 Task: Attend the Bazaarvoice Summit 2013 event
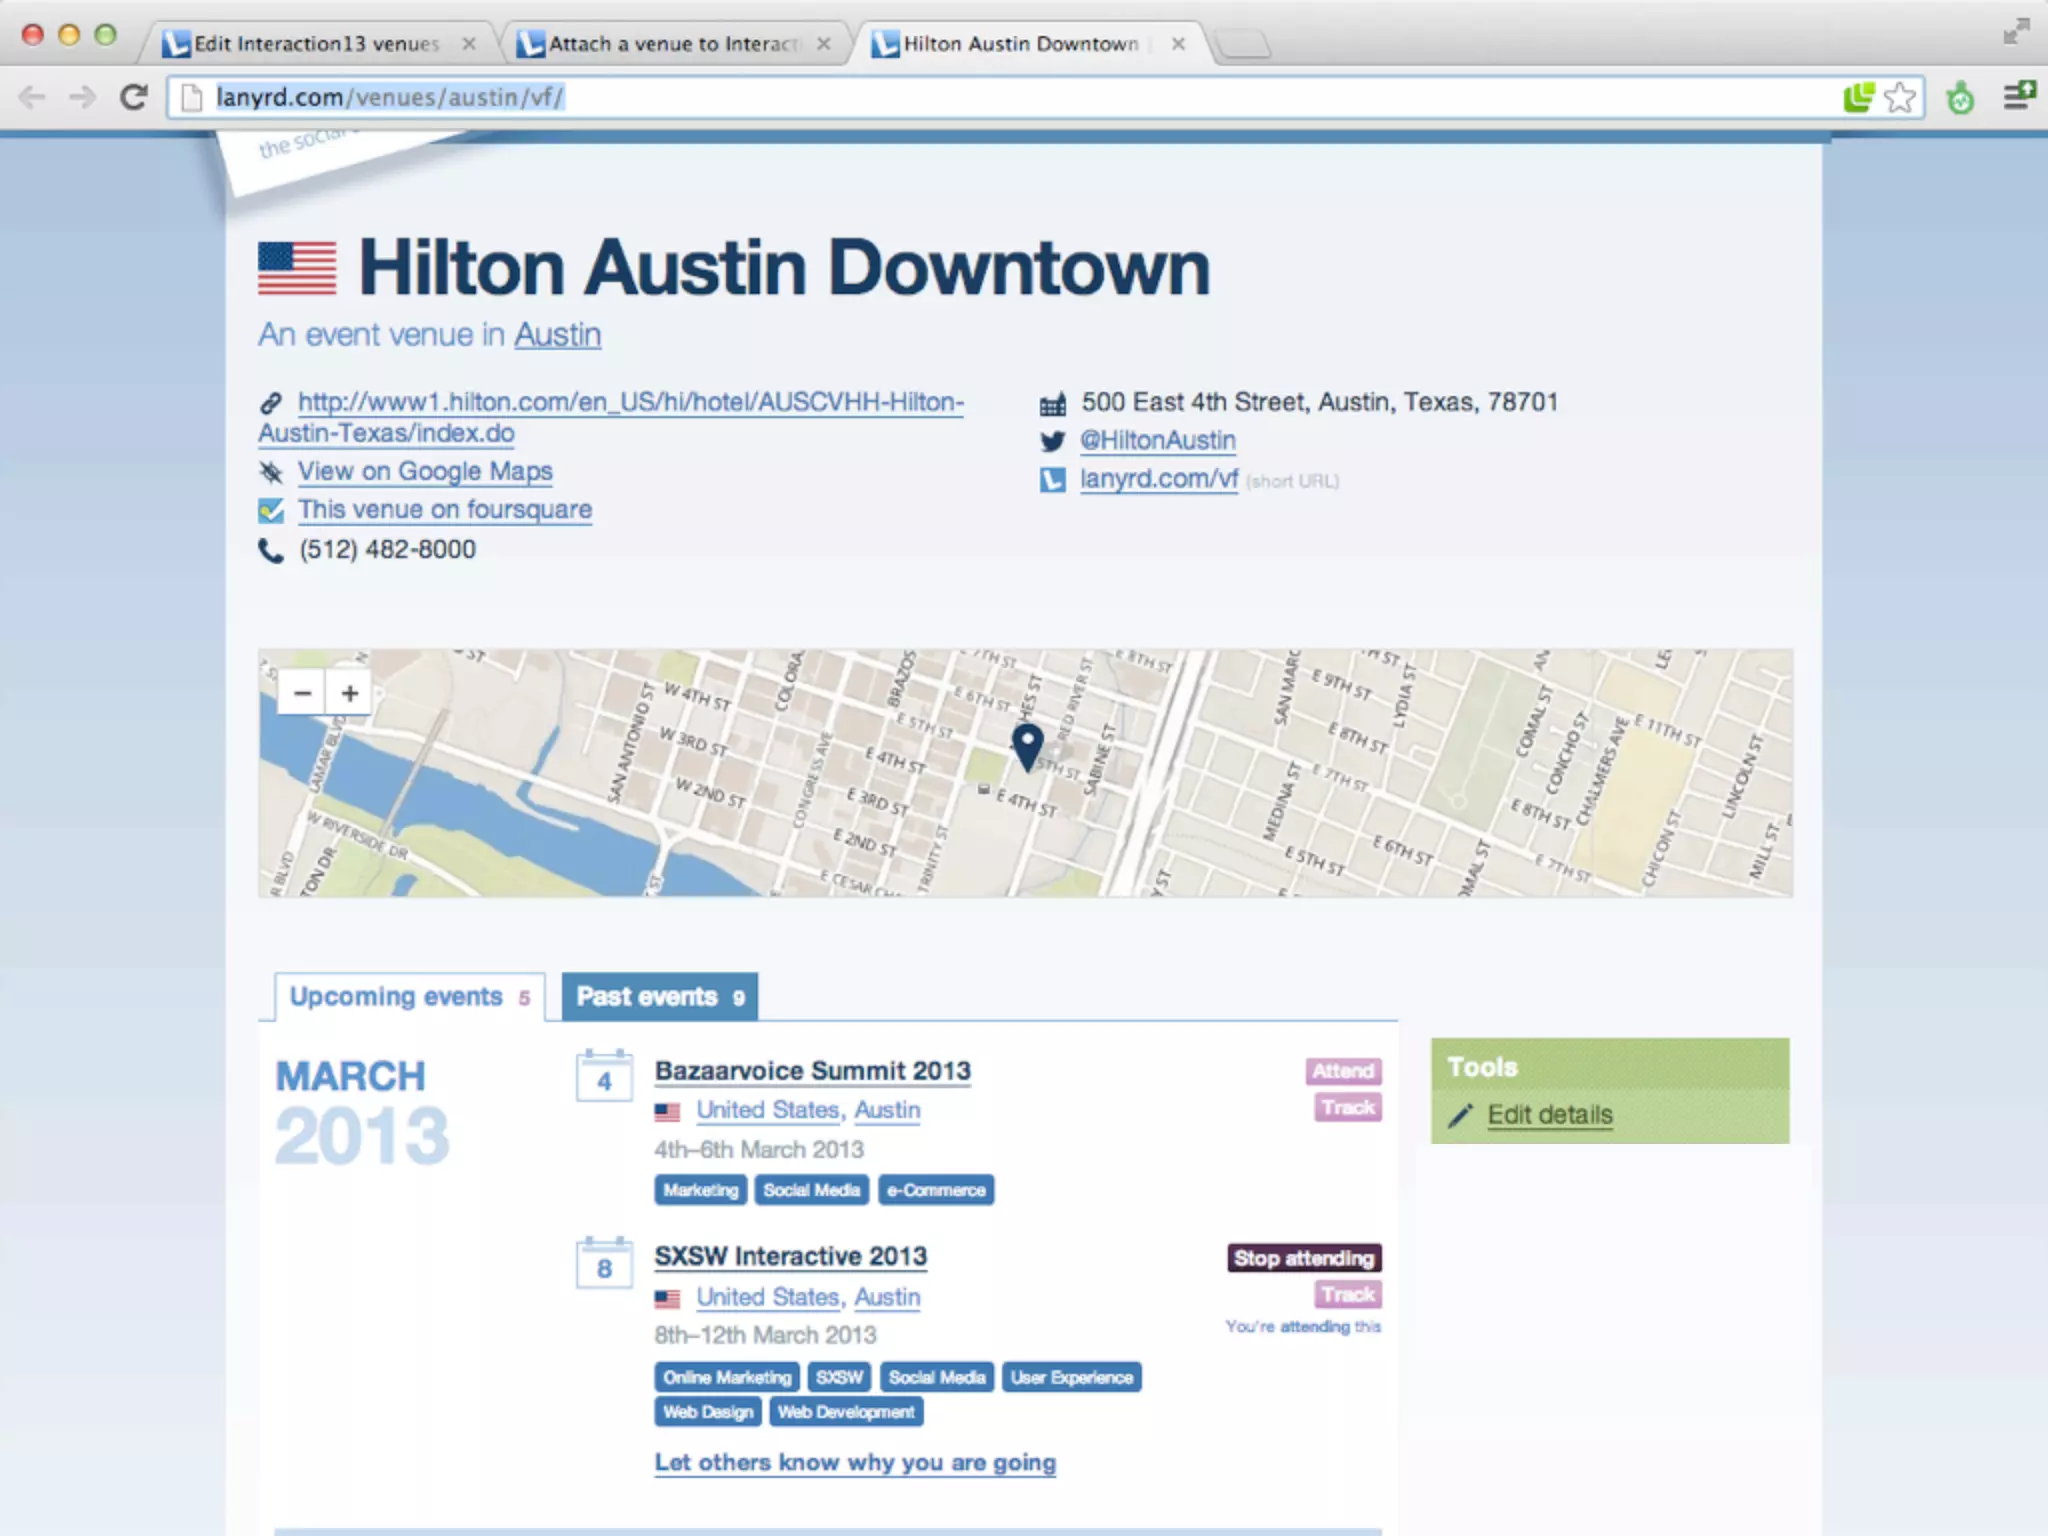[1342, 1071]
